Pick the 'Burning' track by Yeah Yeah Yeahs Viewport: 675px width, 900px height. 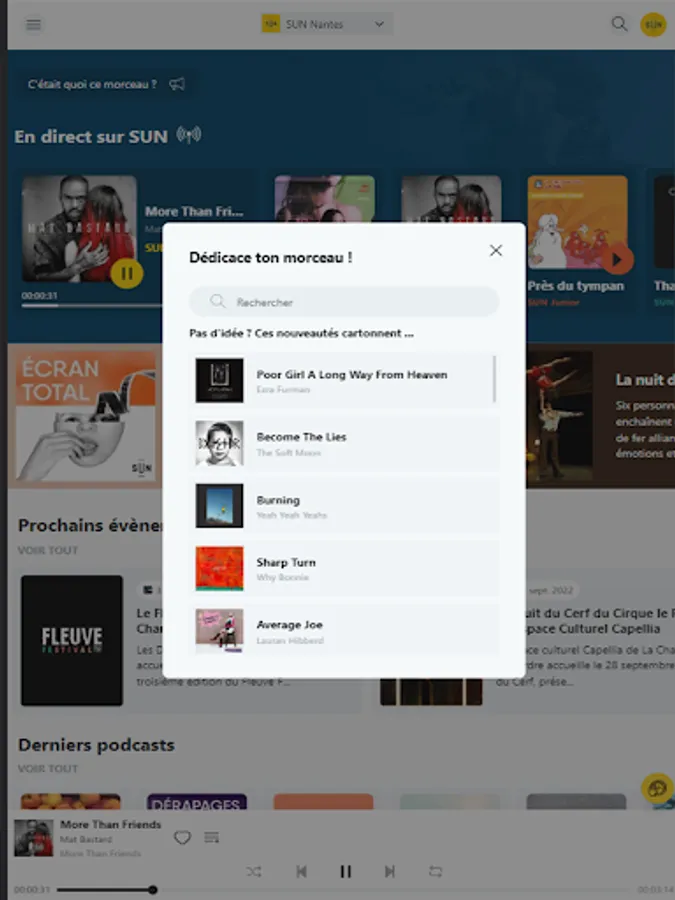pos(344,506)
